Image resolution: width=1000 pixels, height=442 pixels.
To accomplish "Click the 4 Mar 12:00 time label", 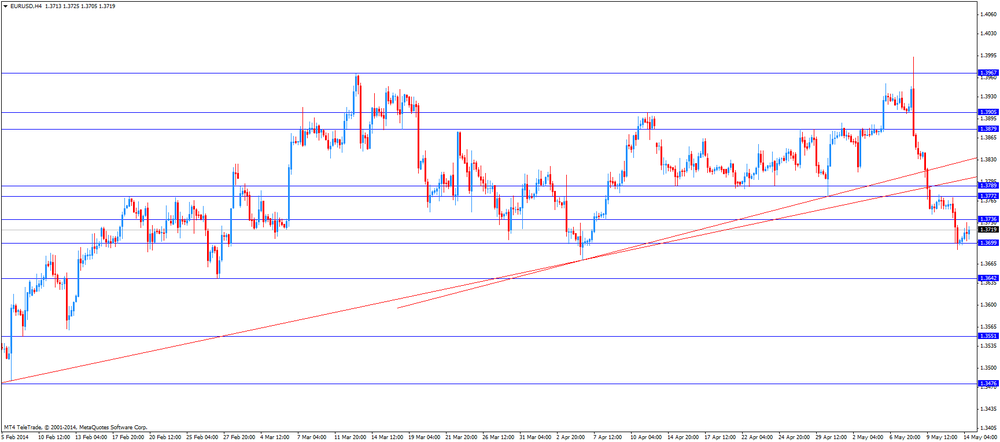I will 273,438.
